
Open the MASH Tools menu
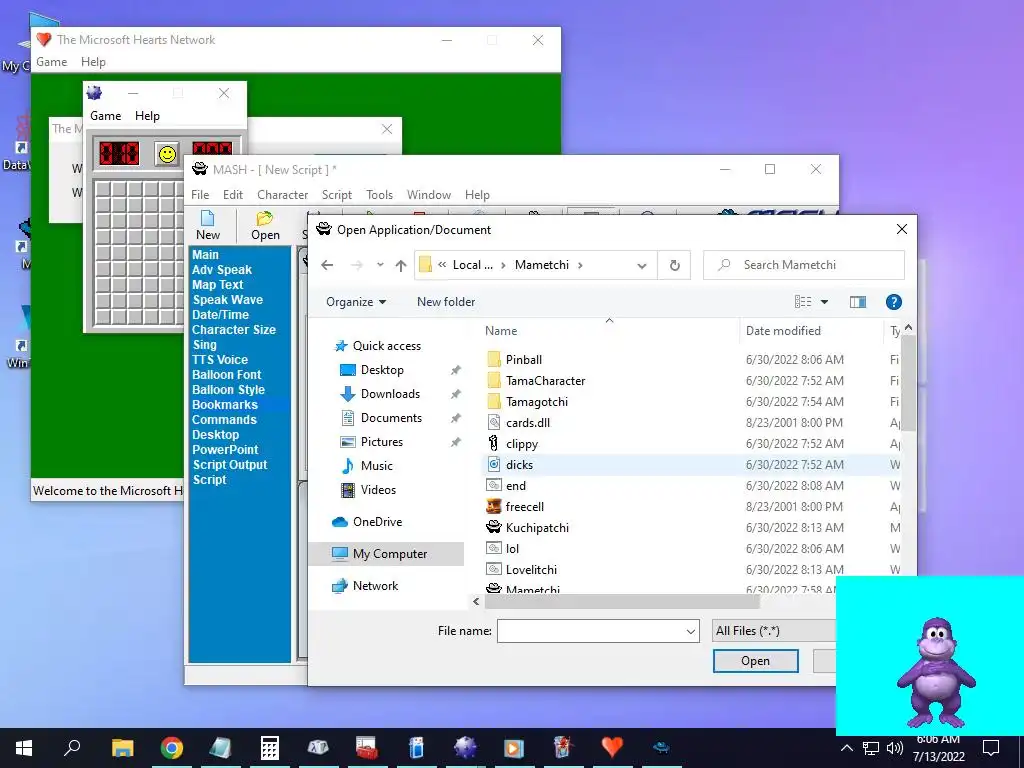coord(379,195)
